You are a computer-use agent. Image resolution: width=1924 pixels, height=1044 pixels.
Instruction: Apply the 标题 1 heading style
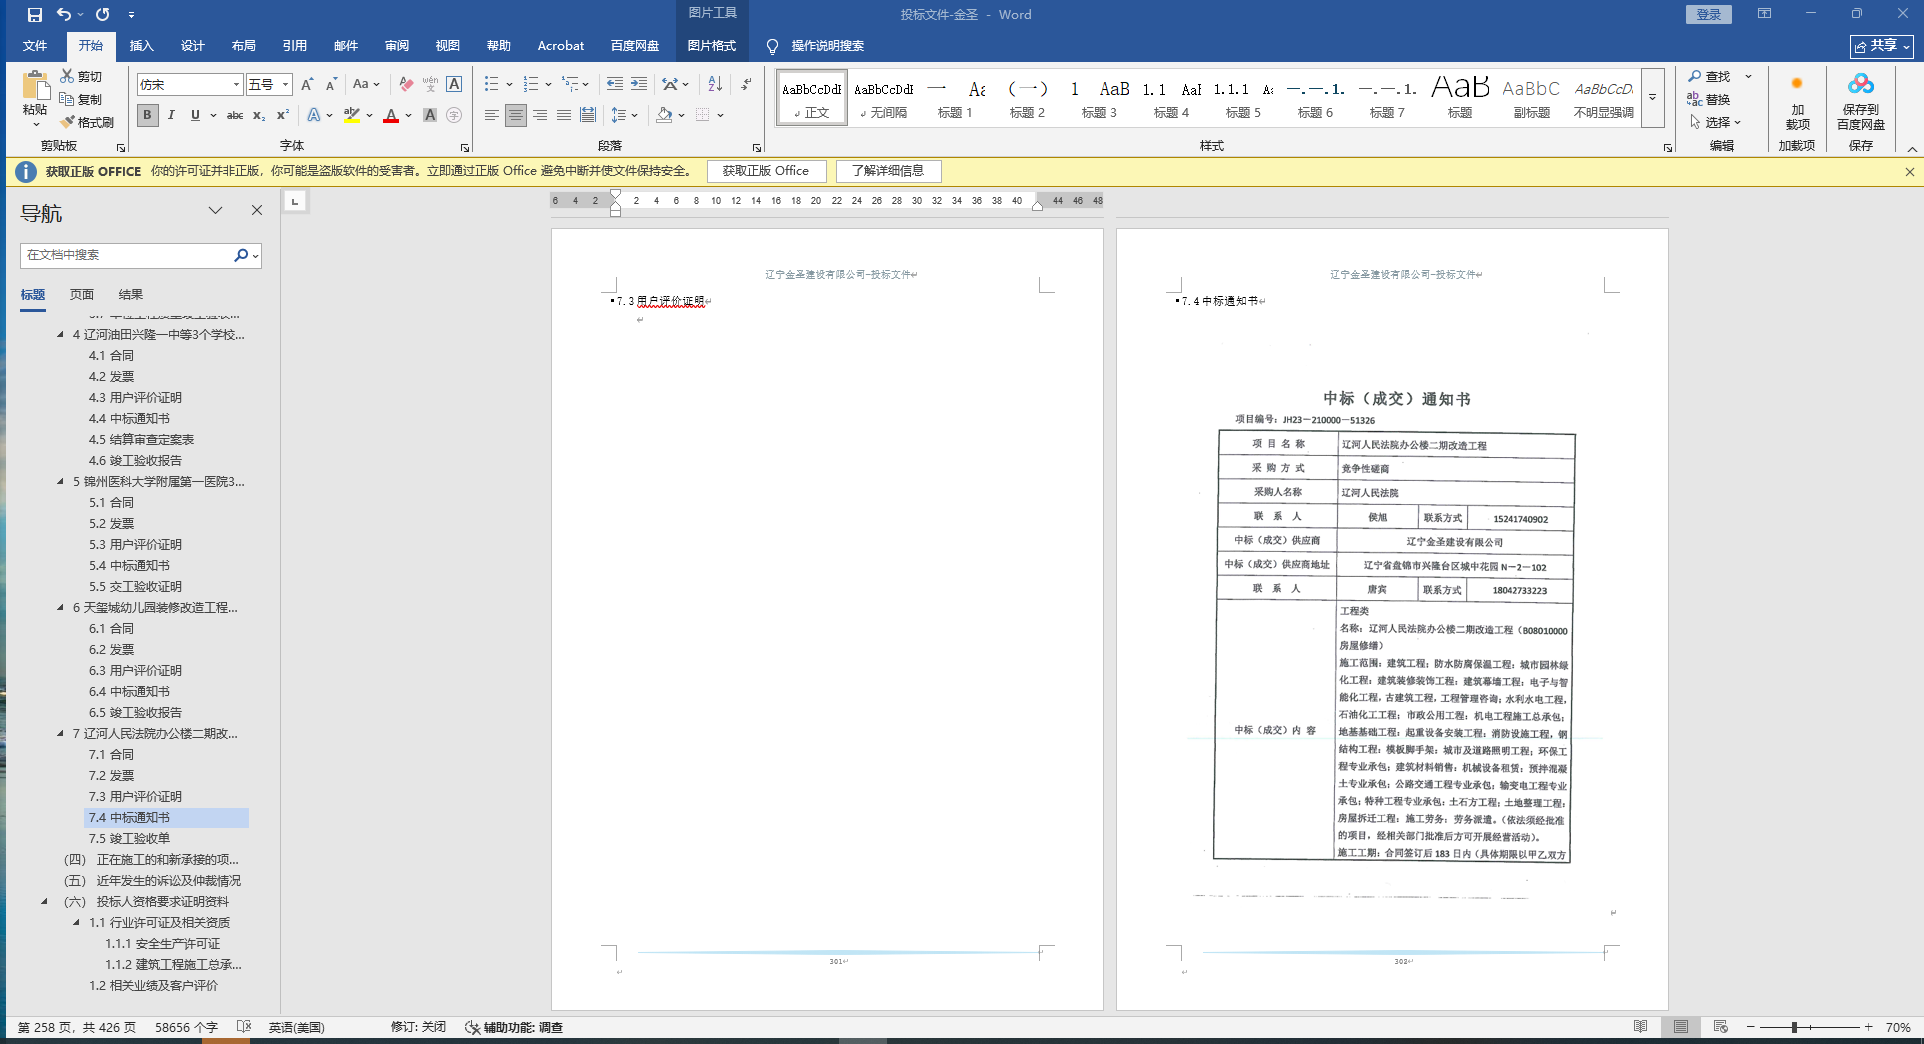coord(955,98)
